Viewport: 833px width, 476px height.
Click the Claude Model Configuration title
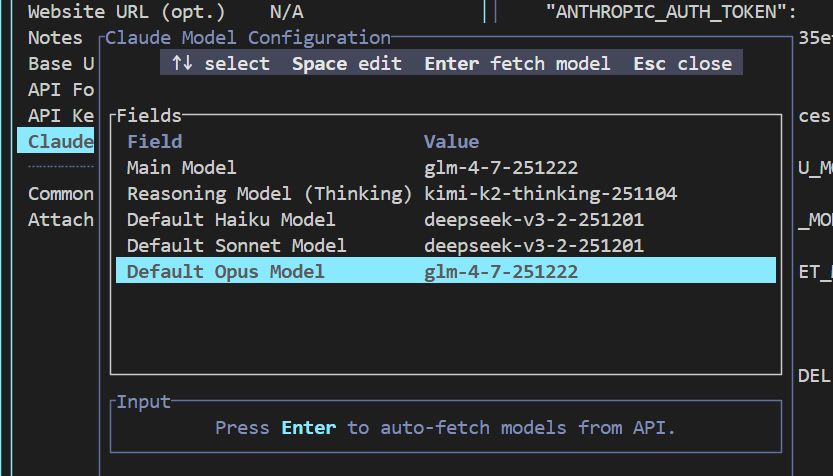248,38
